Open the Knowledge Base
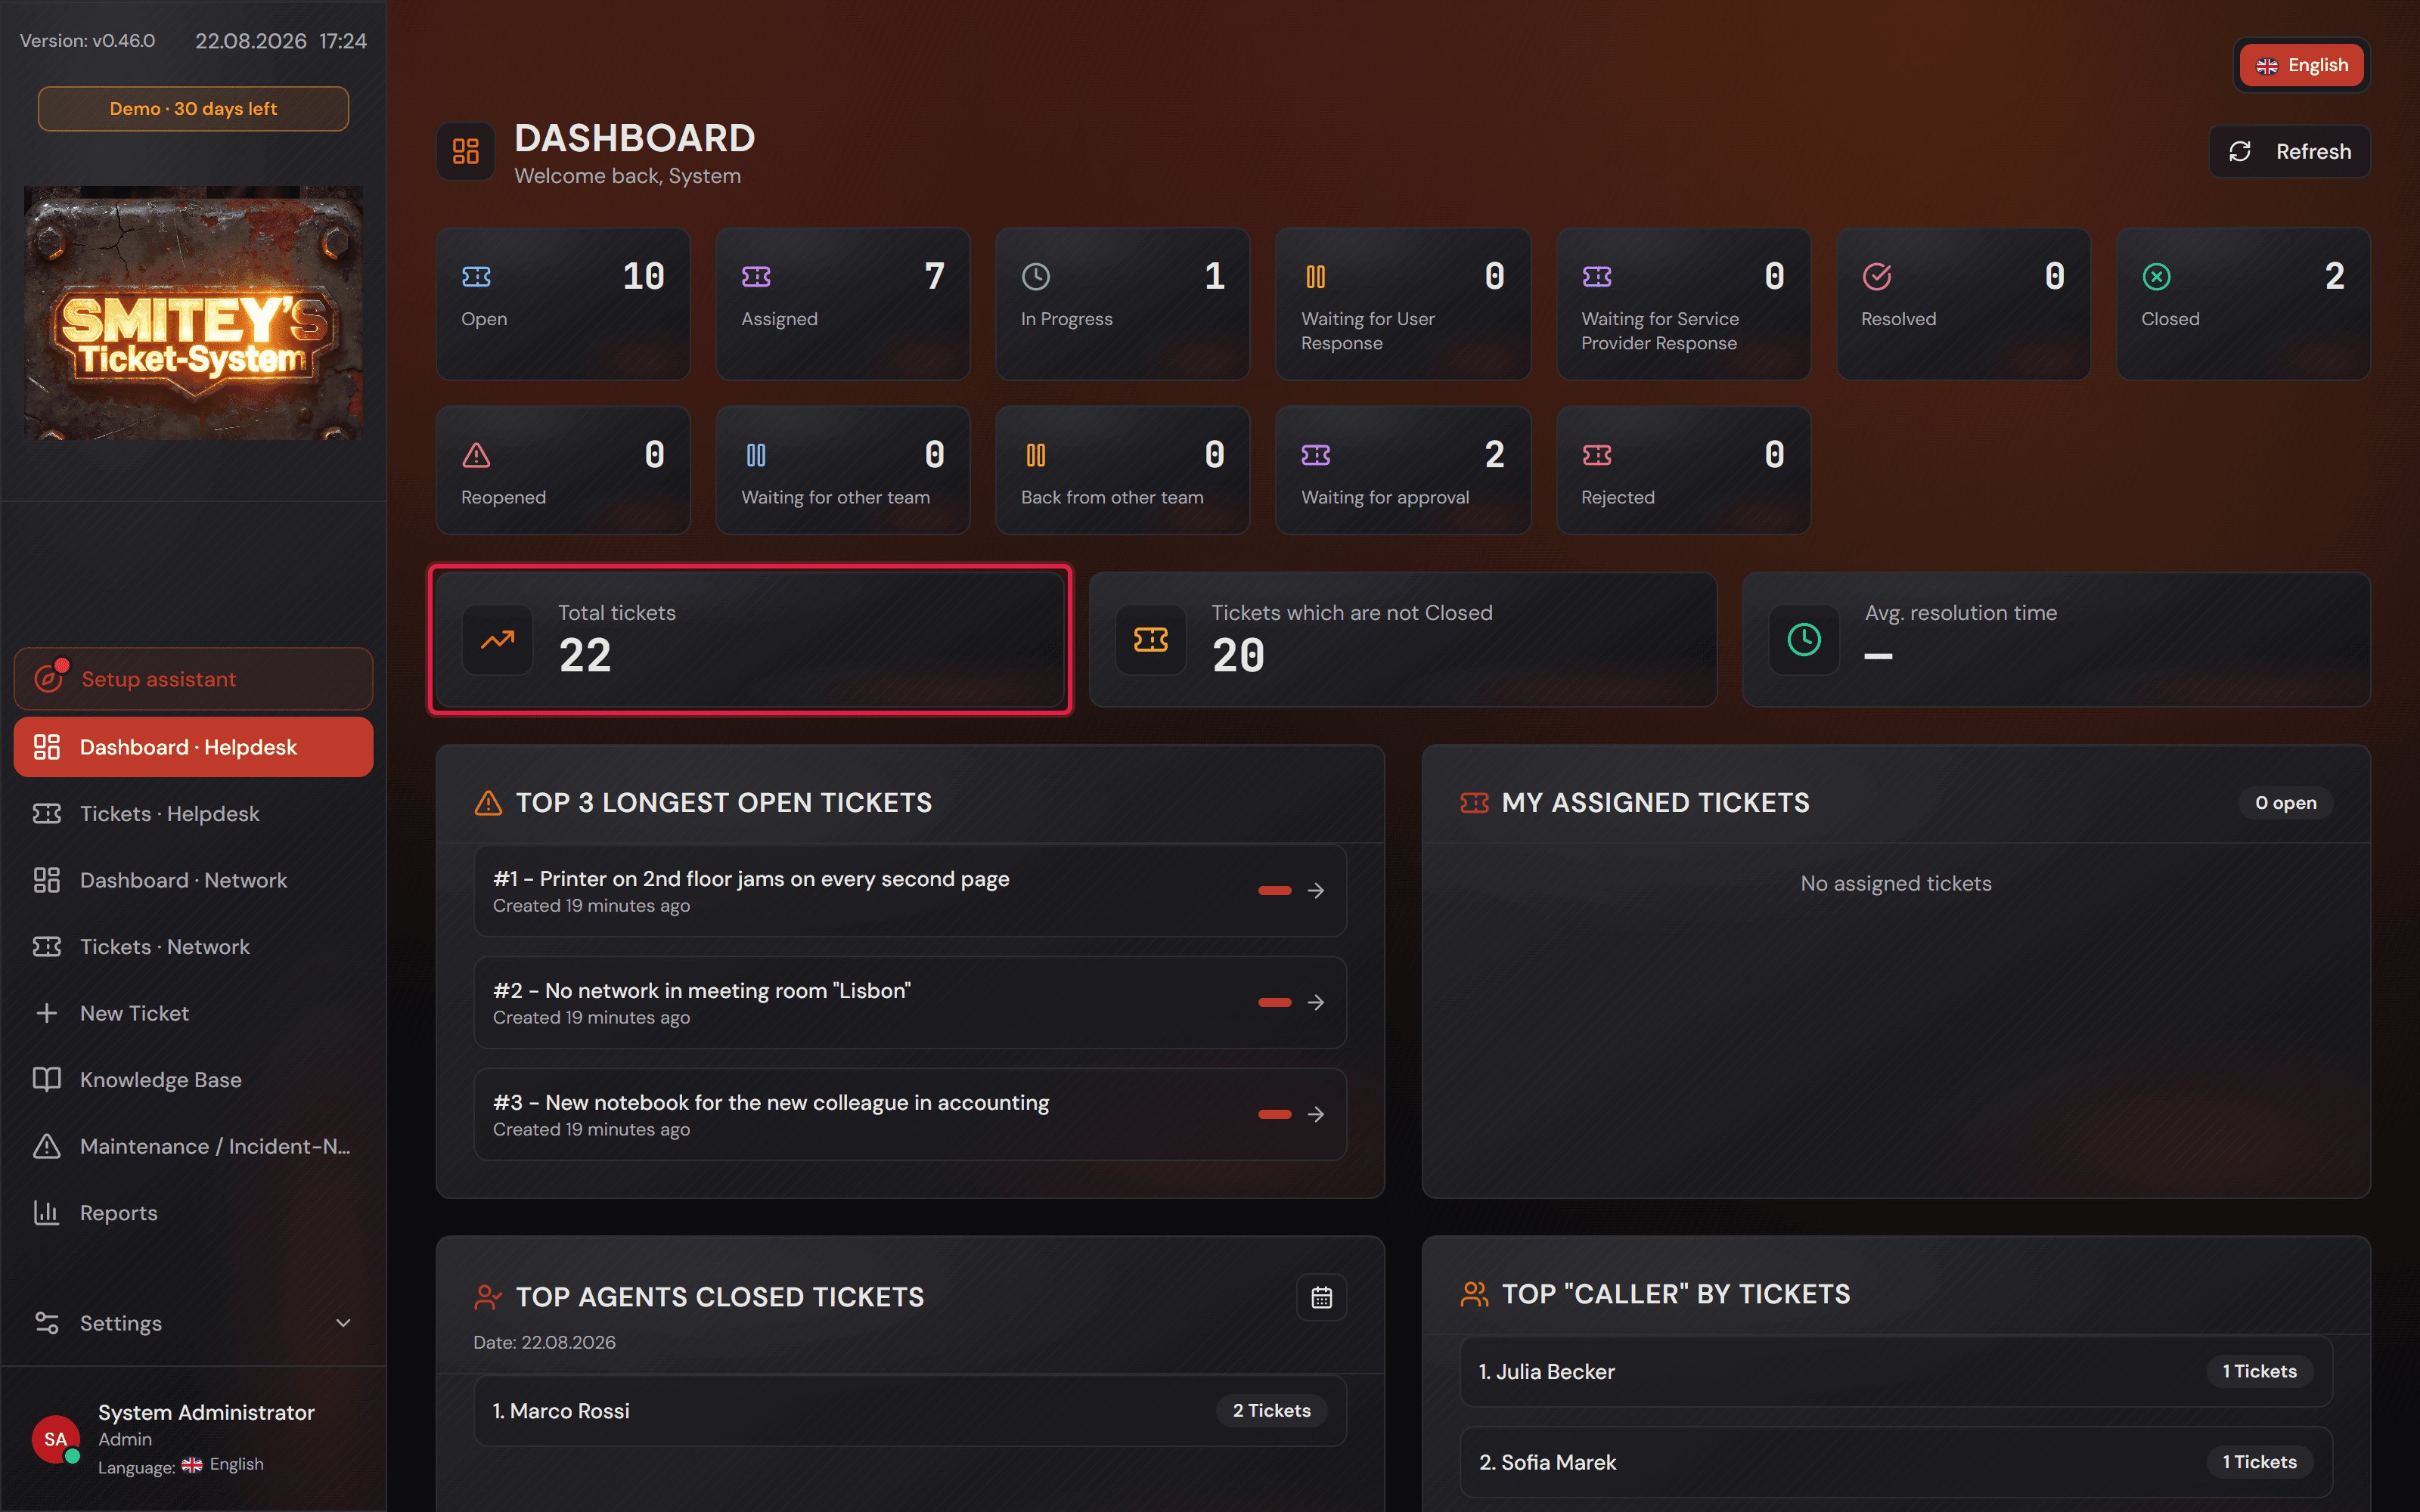 tap(193, 1080)
